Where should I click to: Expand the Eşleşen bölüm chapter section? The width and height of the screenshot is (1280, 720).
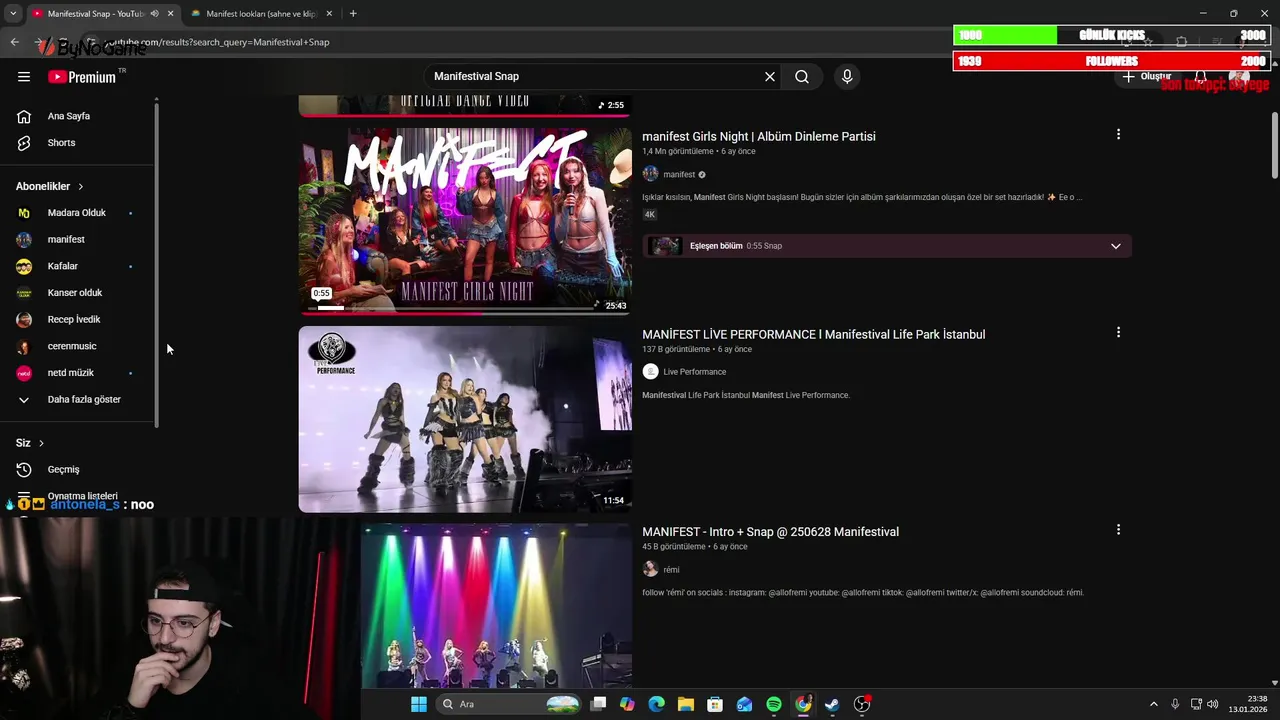coord(1116,246)
